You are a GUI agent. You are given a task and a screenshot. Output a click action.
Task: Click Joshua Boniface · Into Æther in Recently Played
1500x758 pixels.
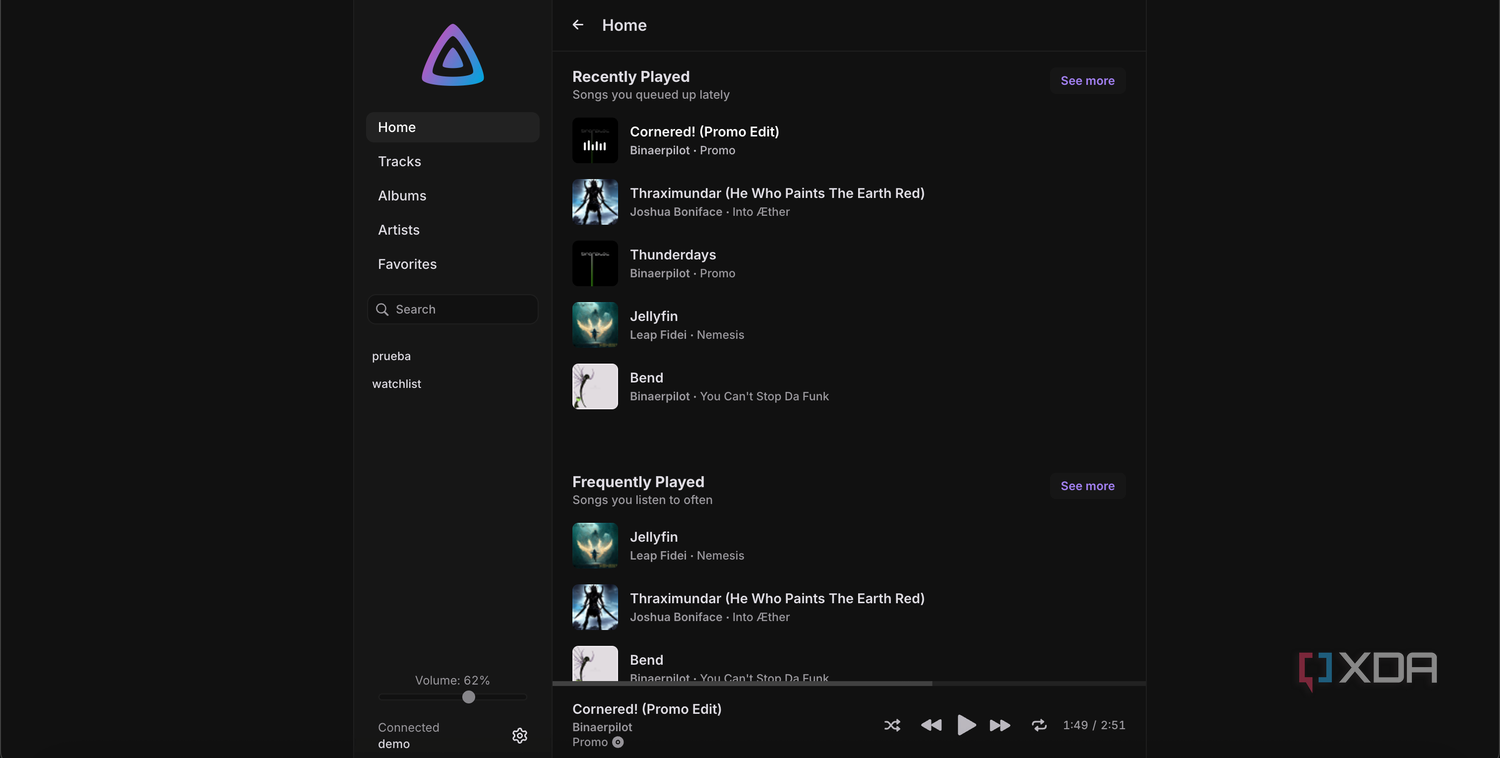point(710,212)
